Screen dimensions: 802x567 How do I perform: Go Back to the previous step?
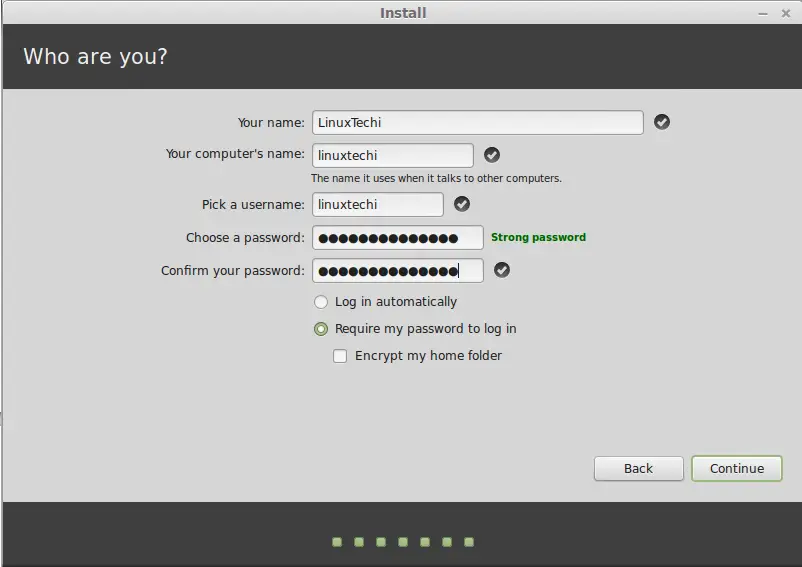click(x=638, y=468)
